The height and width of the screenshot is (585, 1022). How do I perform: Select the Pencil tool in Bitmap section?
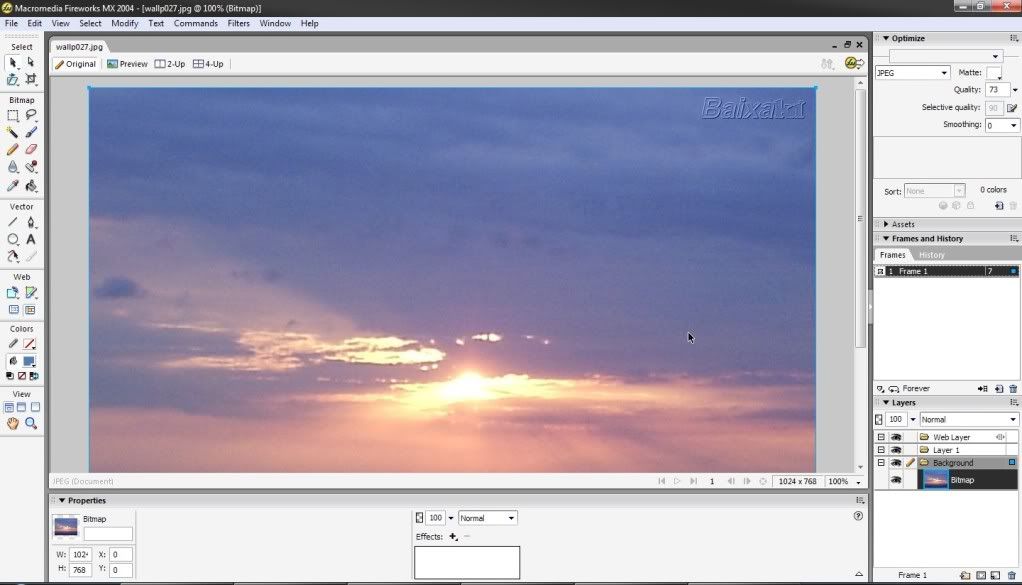coord(13,149)
